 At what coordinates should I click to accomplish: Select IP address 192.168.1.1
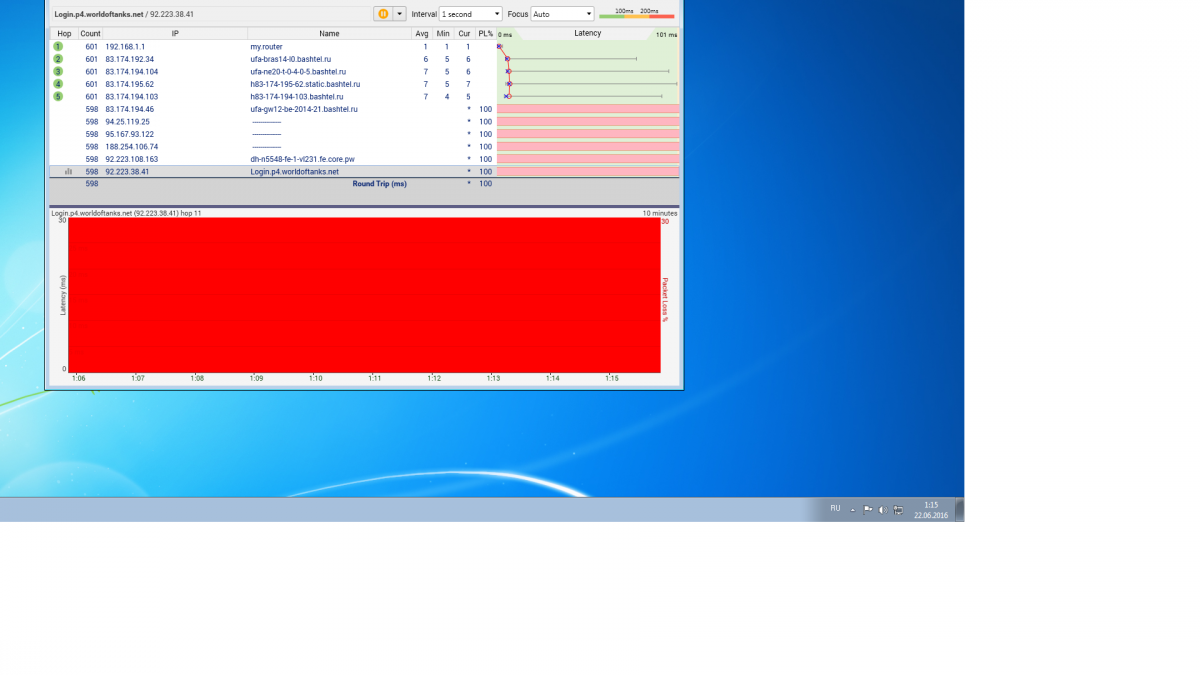tap(125, 47)
